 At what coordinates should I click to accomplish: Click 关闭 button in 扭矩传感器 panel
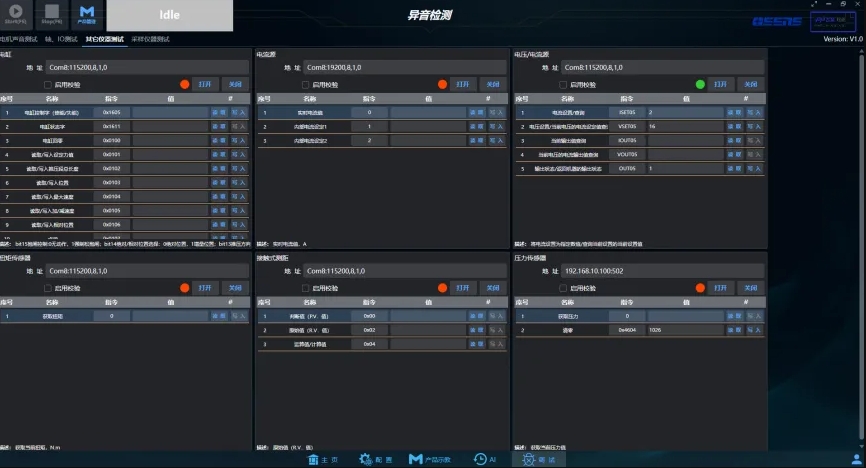[x=235, y=288]
